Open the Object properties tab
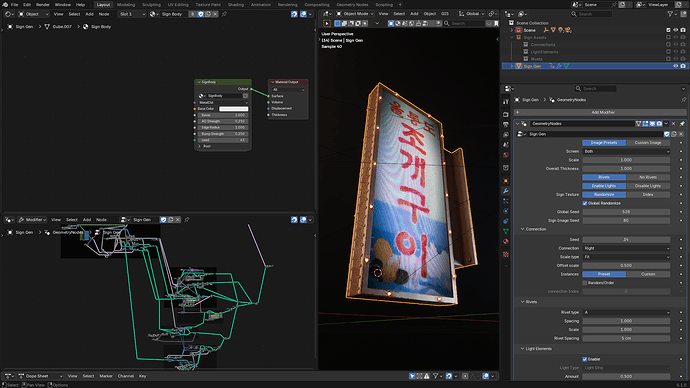Image resolution: width=690 pixels, height=388 pixels. [506, 181]
